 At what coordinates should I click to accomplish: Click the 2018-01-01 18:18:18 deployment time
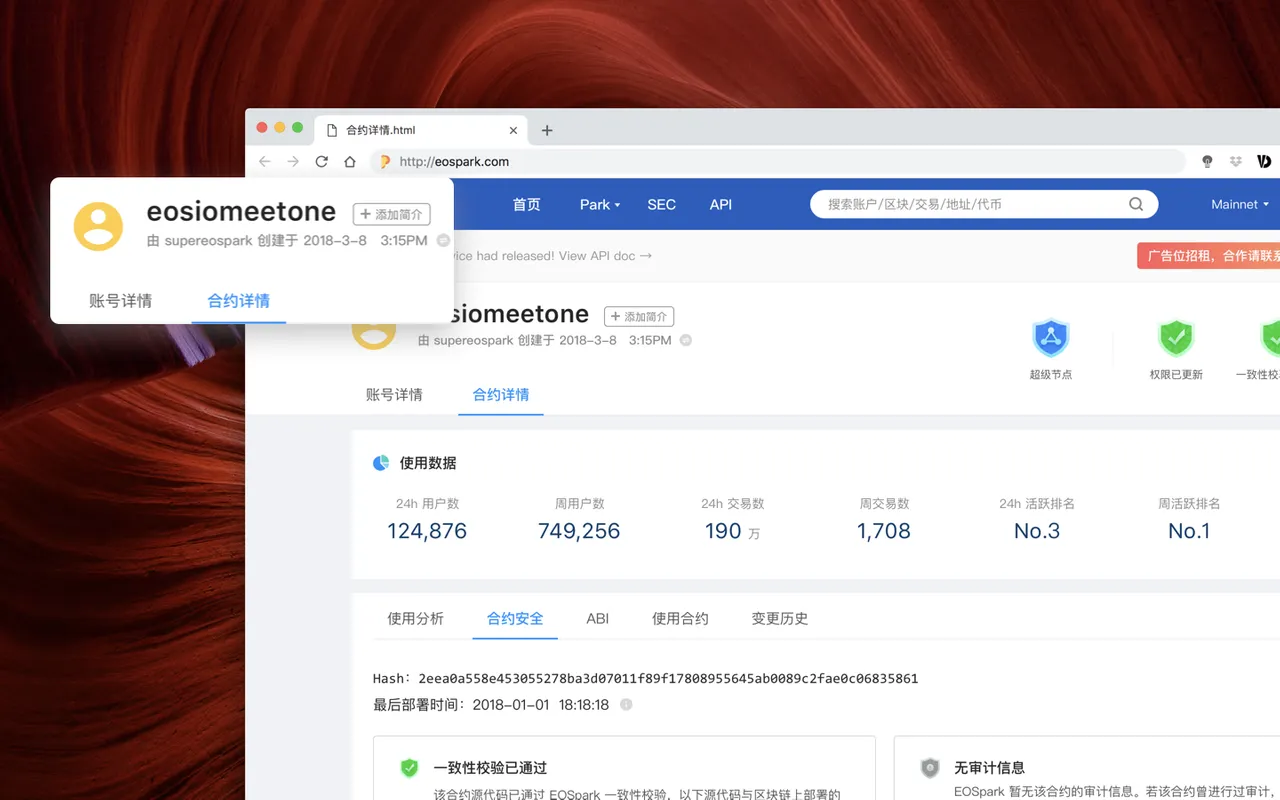(x=540, y=705)
